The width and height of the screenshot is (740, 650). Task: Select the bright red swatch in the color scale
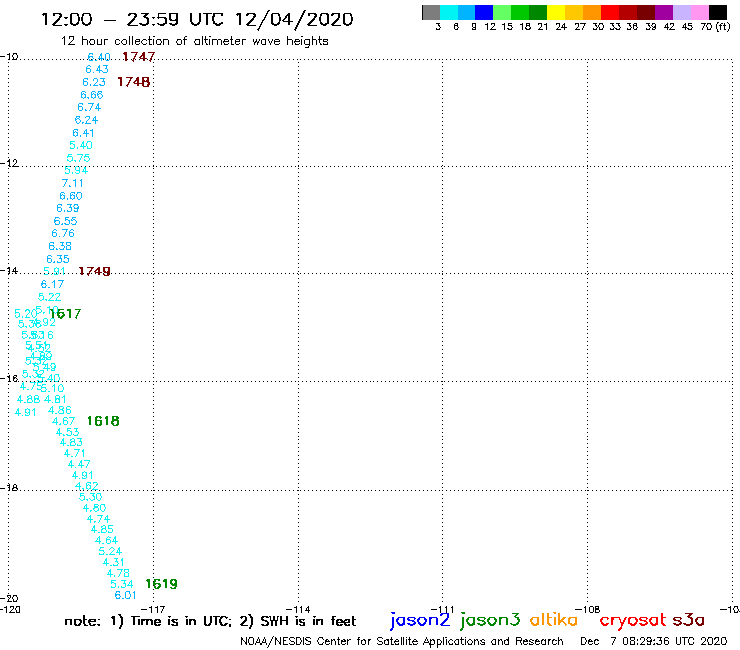pos(610,12)
